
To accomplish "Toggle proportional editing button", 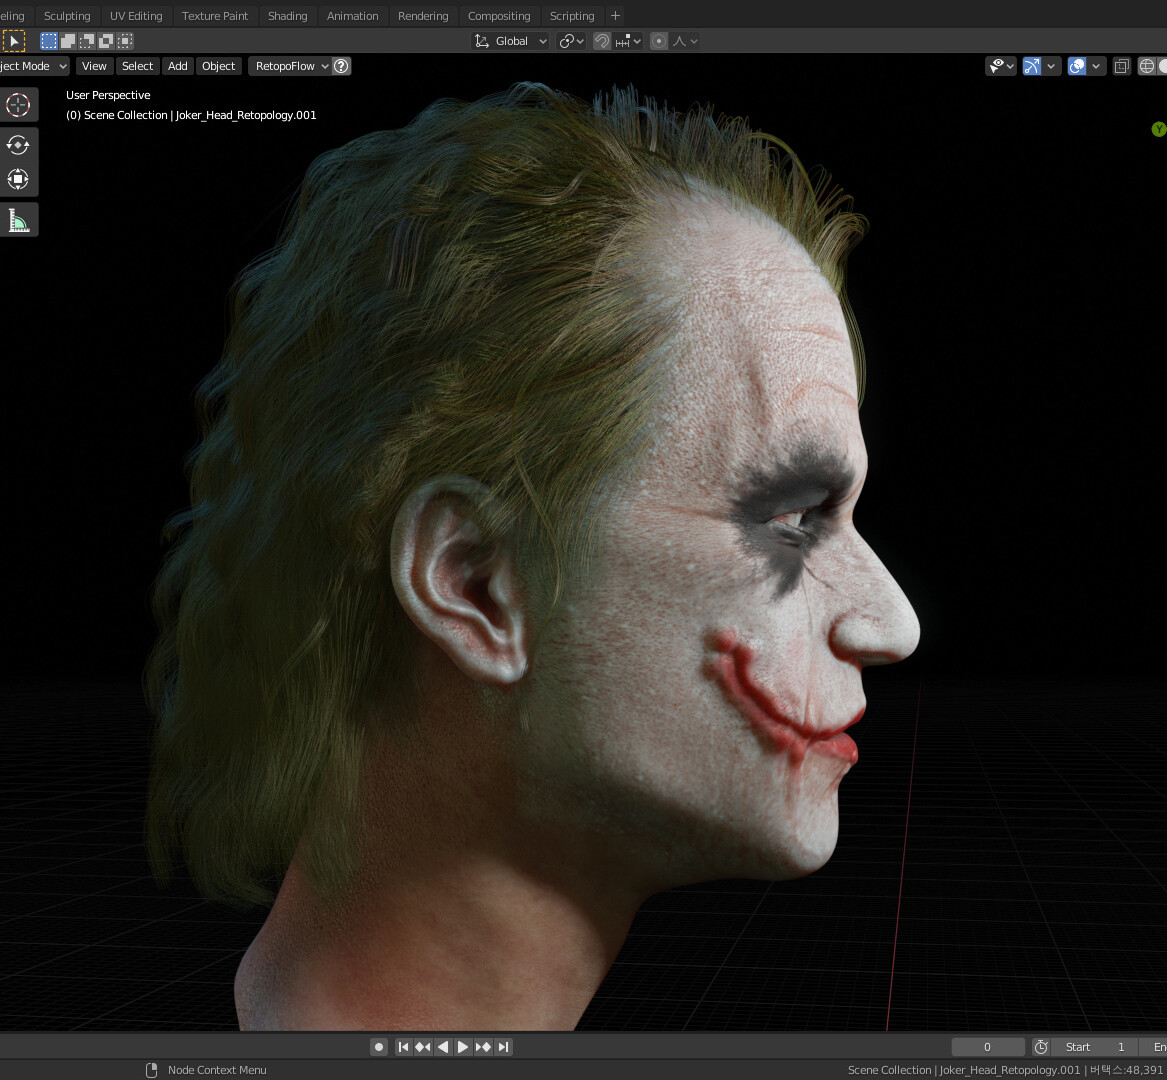I will 659,41.
